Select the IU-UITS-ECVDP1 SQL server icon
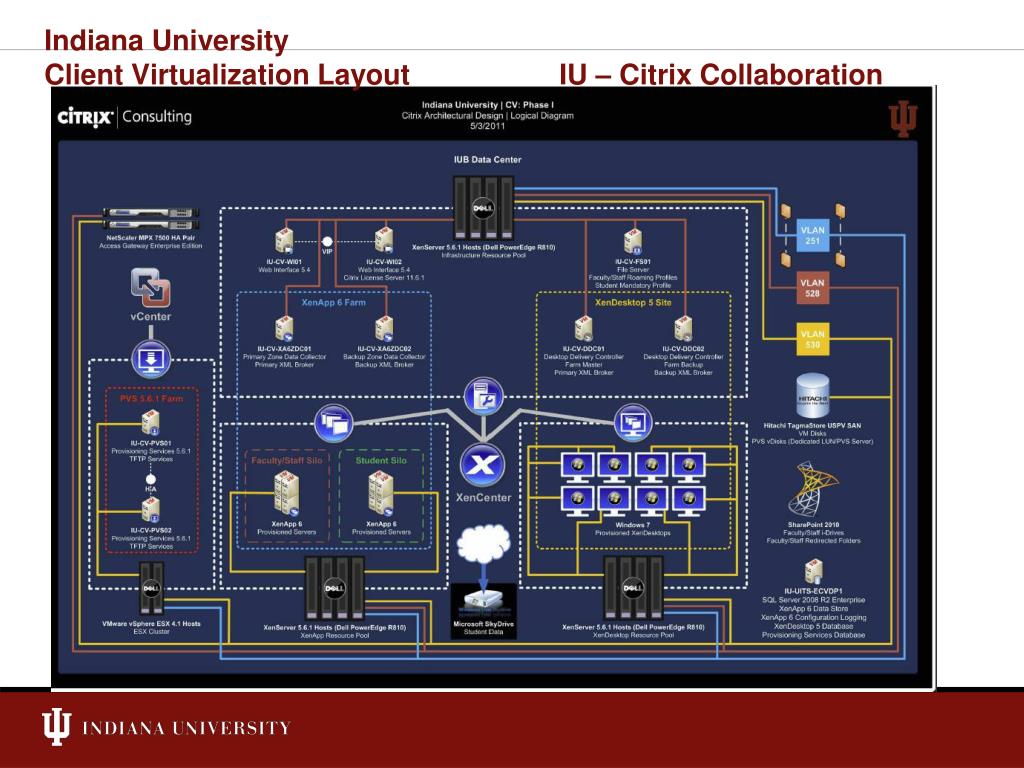The image size is (1024, 768). tap(813, 572)
